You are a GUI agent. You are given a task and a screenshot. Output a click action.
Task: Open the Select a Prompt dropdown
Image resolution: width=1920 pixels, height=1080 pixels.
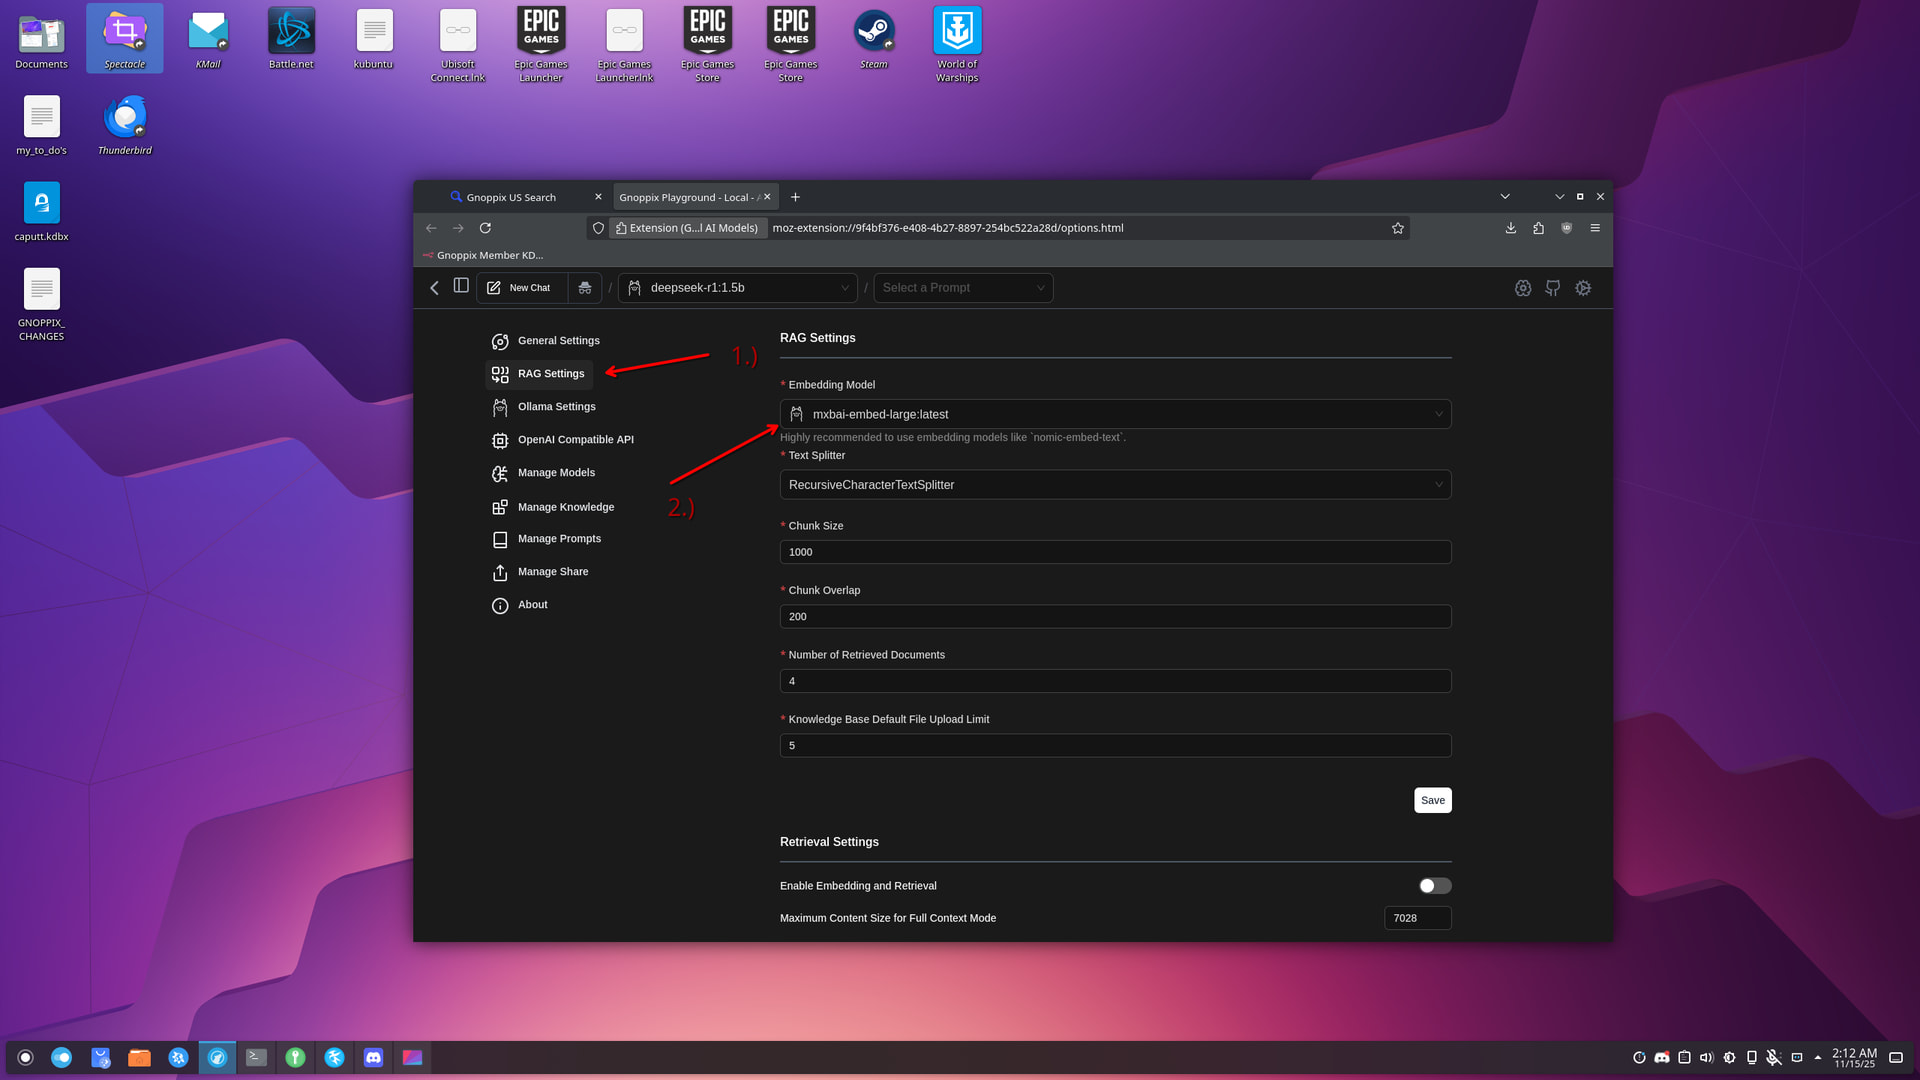962,288
